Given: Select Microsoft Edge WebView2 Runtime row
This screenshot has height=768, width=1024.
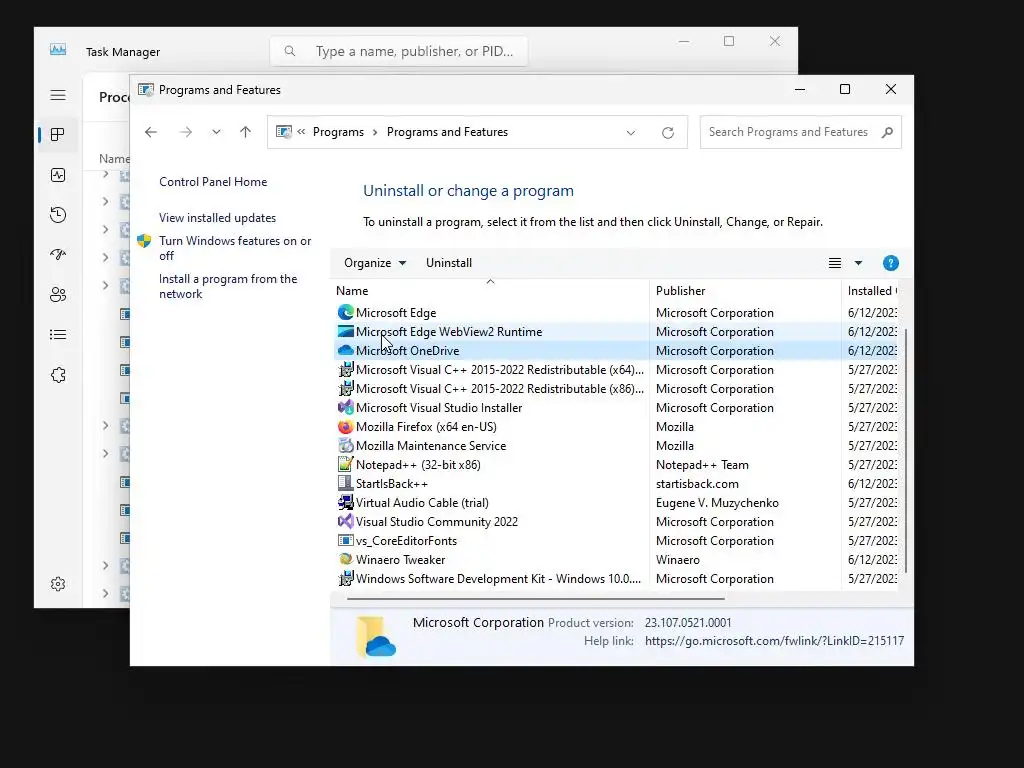Looking at the screenshot, I should [616, 332].
